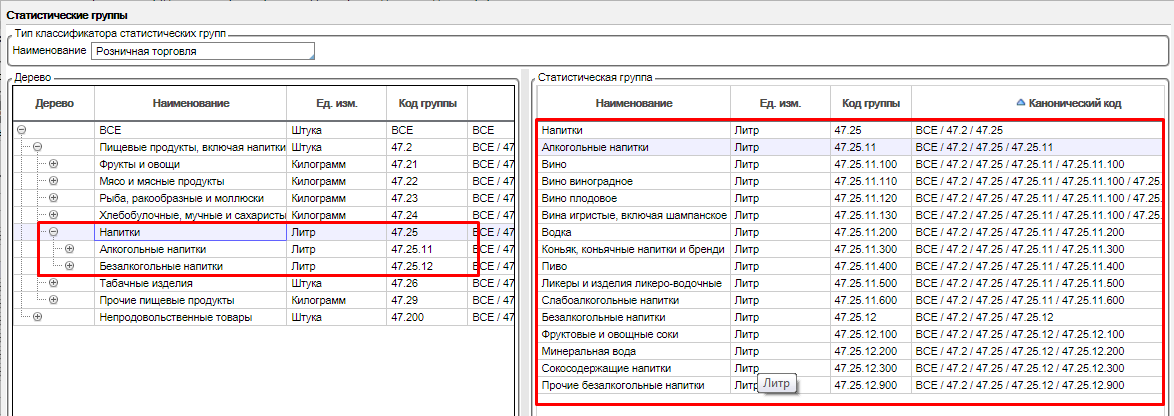
Task: Expand the Табачные изделия node
Action: (54, 283)
